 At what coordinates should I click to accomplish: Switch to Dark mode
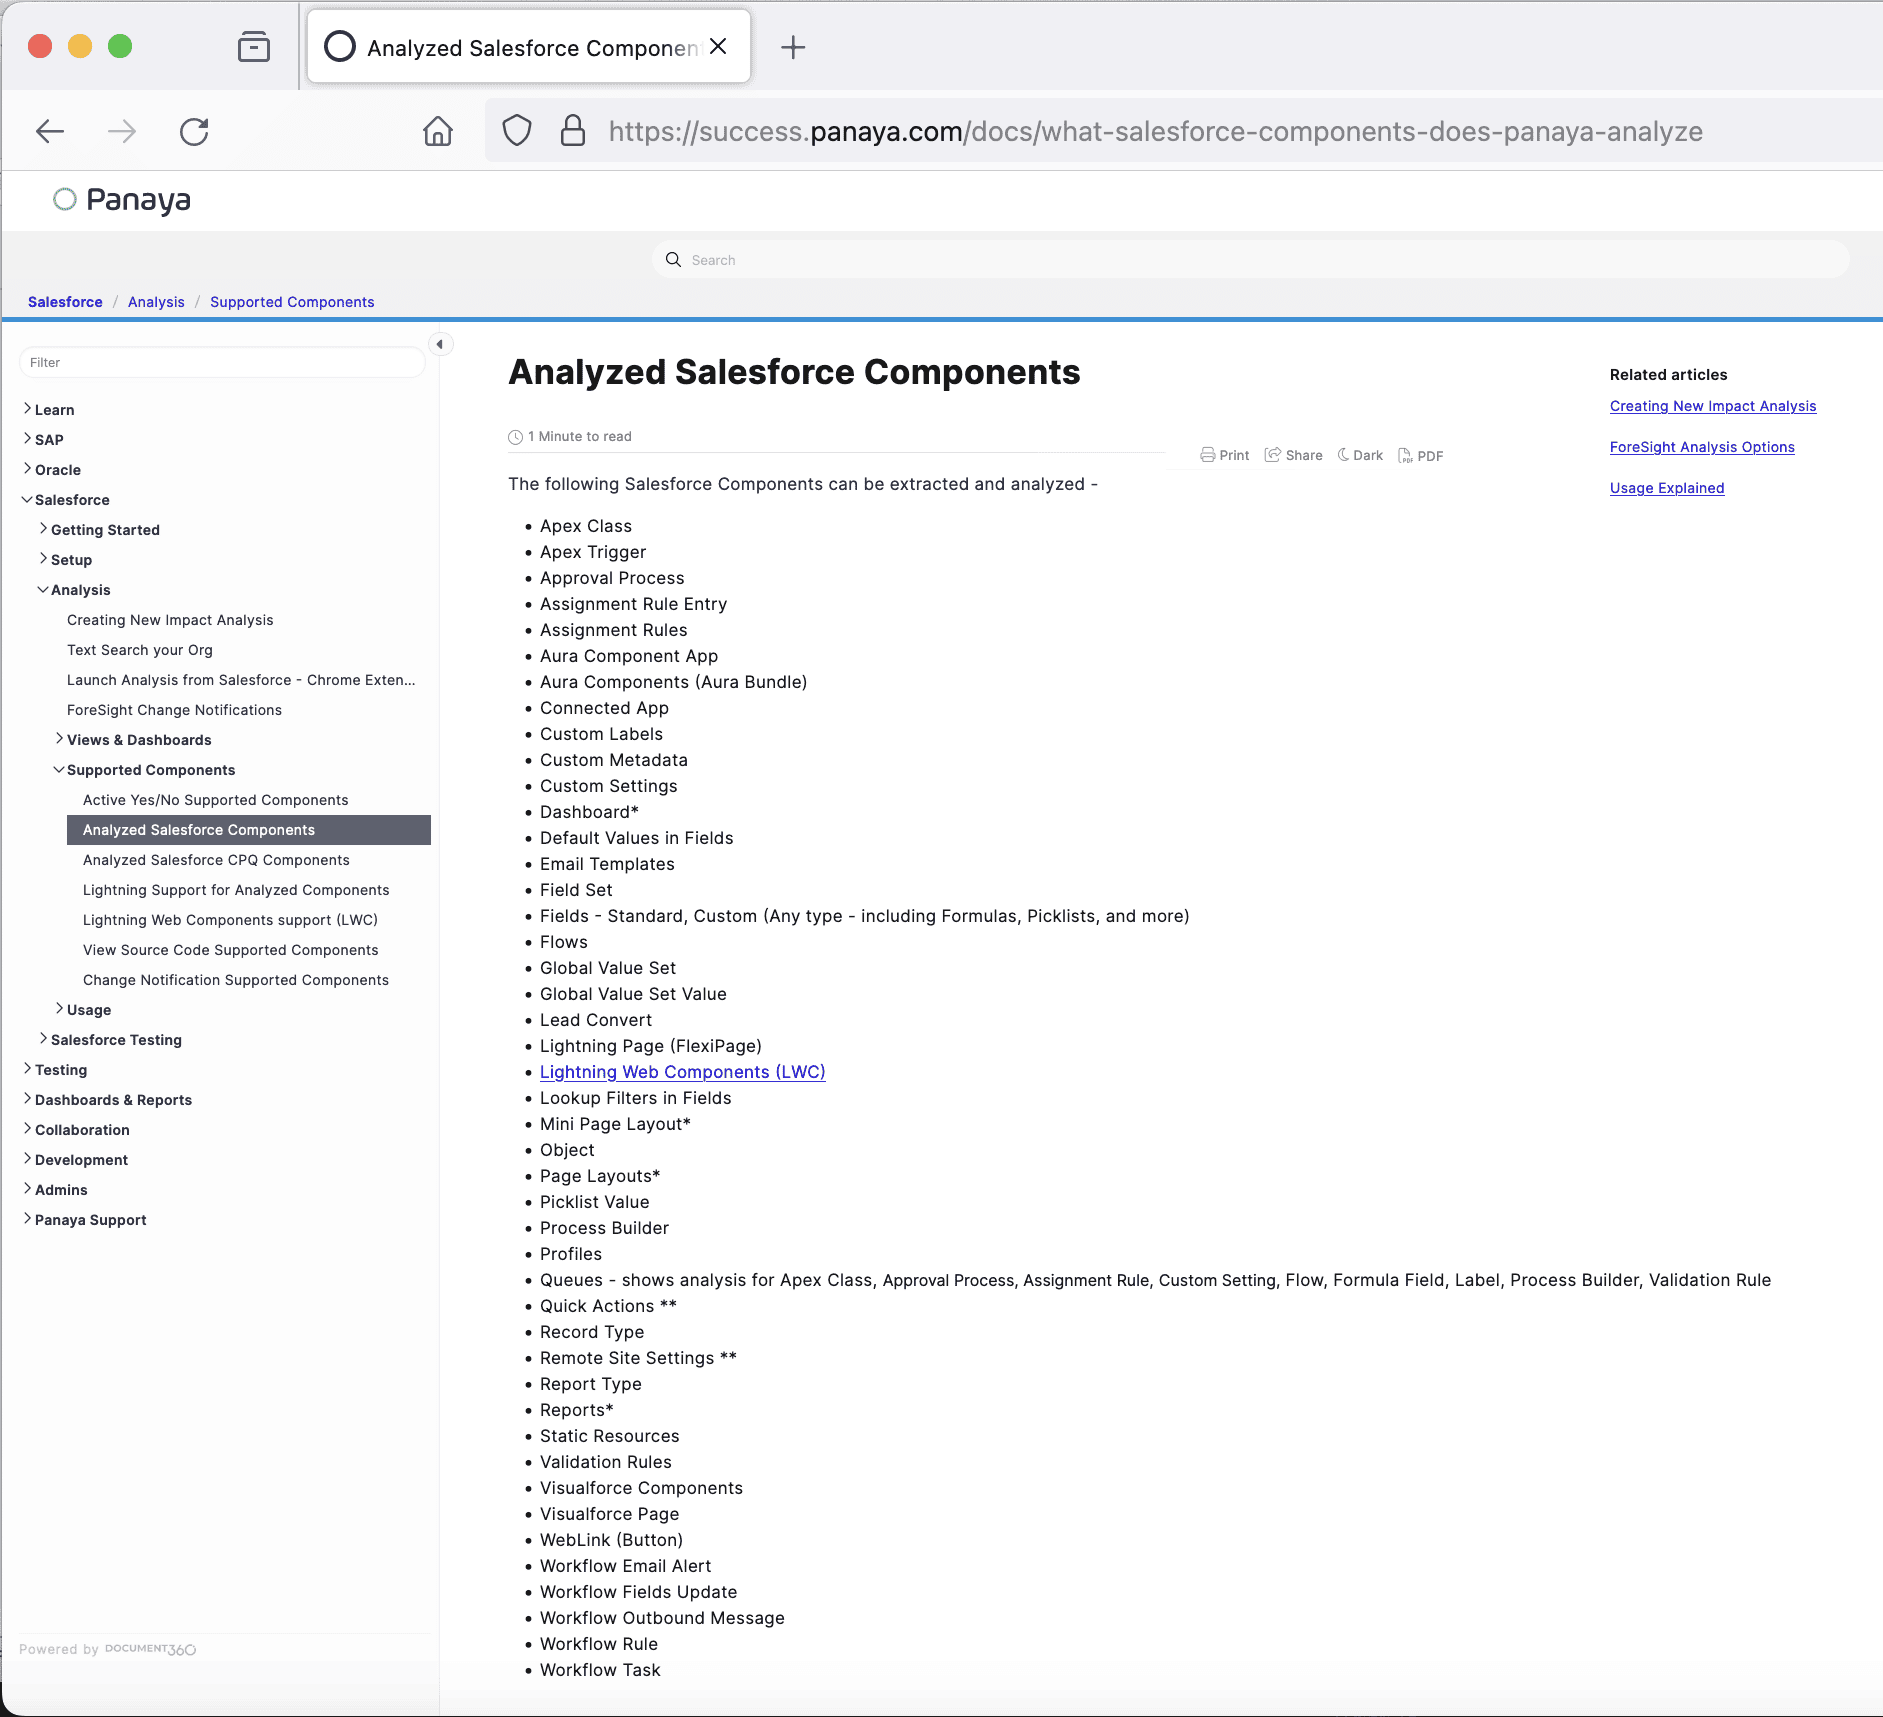click(x=1361, y=455)
